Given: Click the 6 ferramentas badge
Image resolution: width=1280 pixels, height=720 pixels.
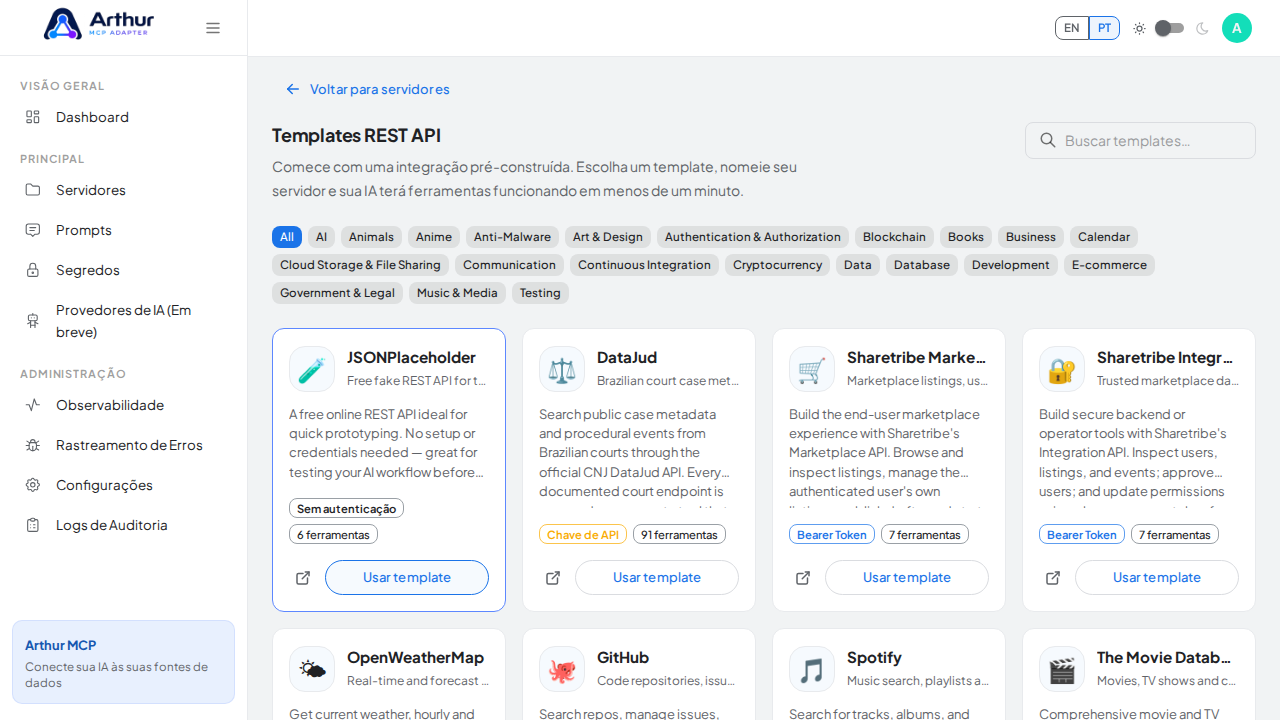Looking at the screenshot, I should (x=333, y=535).
